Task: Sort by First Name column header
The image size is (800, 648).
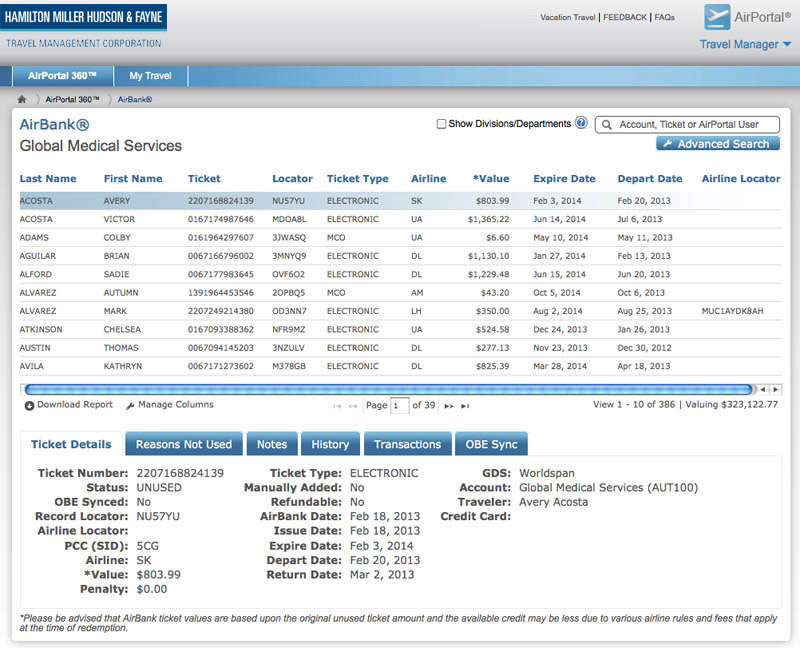Action: click(133, 179)
